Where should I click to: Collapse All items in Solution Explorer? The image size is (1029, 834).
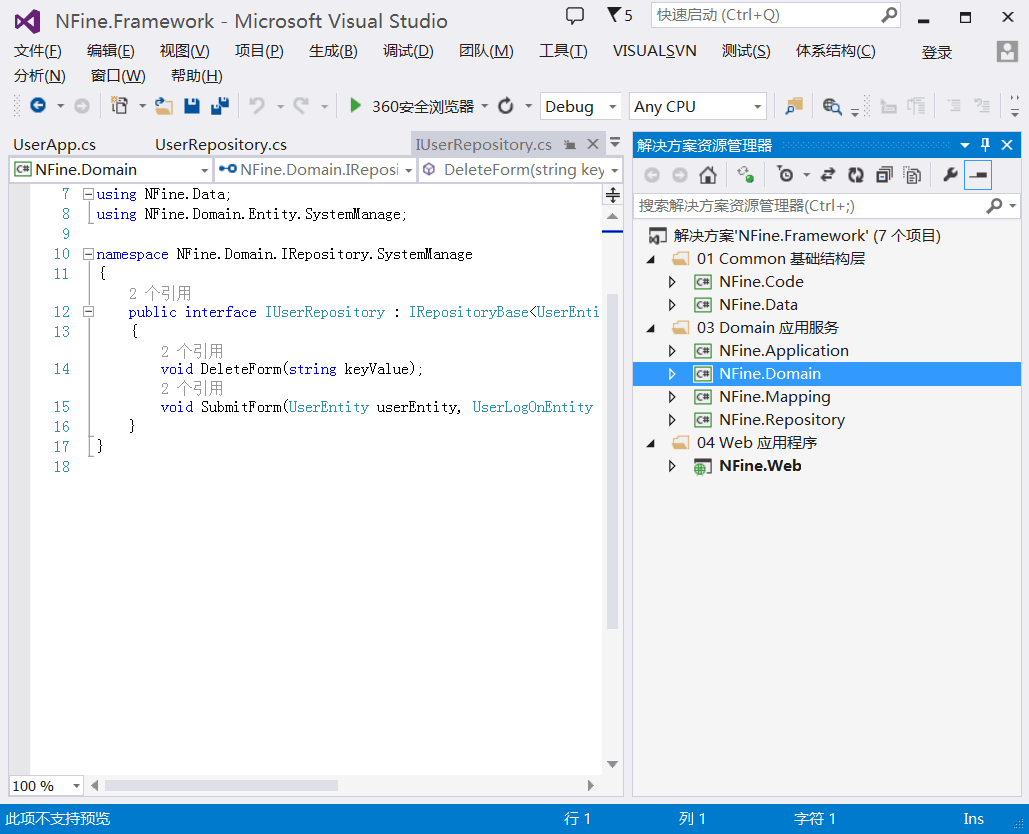point(884,175)
